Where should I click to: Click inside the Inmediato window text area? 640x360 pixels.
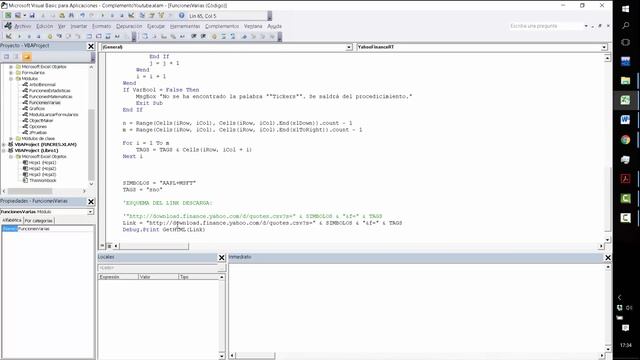[416, 307]
